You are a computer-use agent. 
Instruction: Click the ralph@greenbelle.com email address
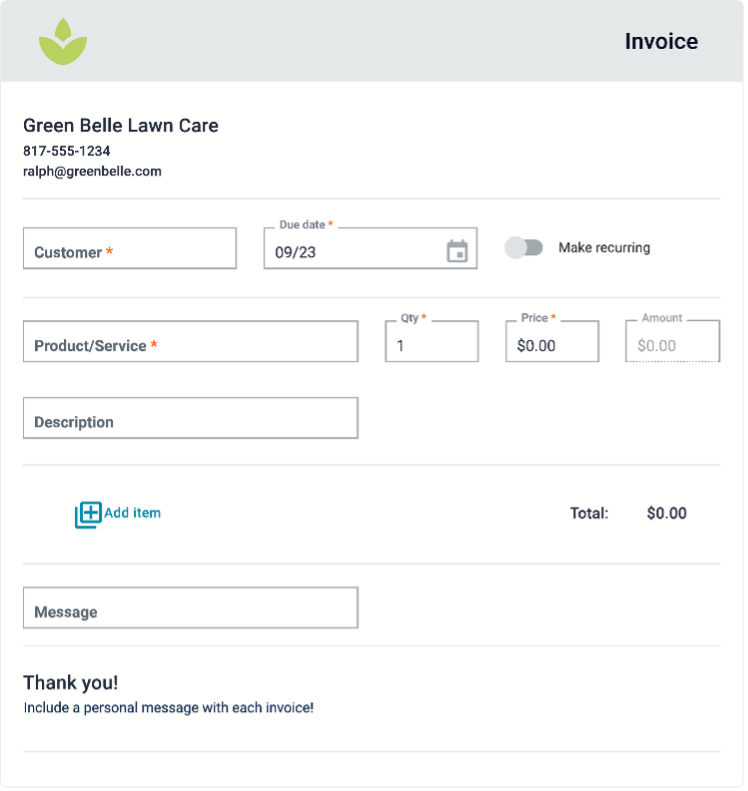pyautogui.click(x=92, y=172)
